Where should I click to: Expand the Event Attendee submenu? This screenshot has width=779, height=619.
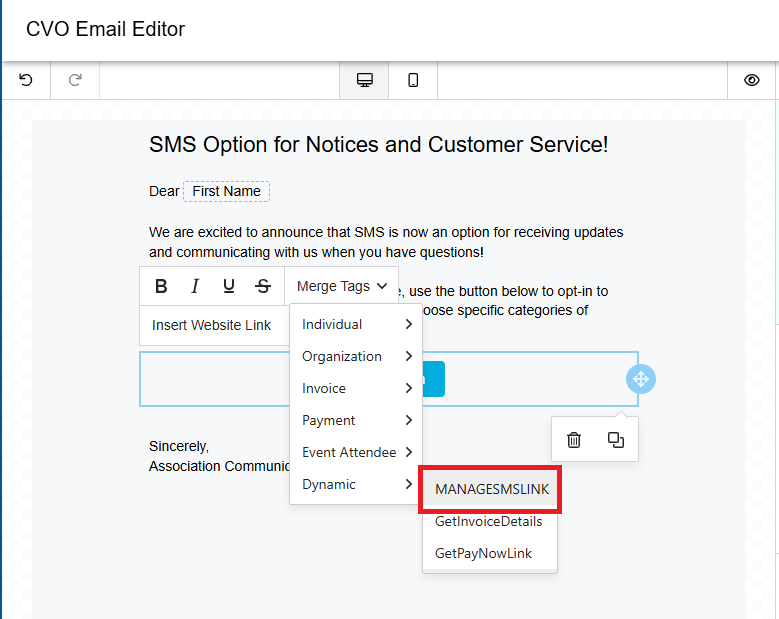pyautogui.click(x=356, y=452)
